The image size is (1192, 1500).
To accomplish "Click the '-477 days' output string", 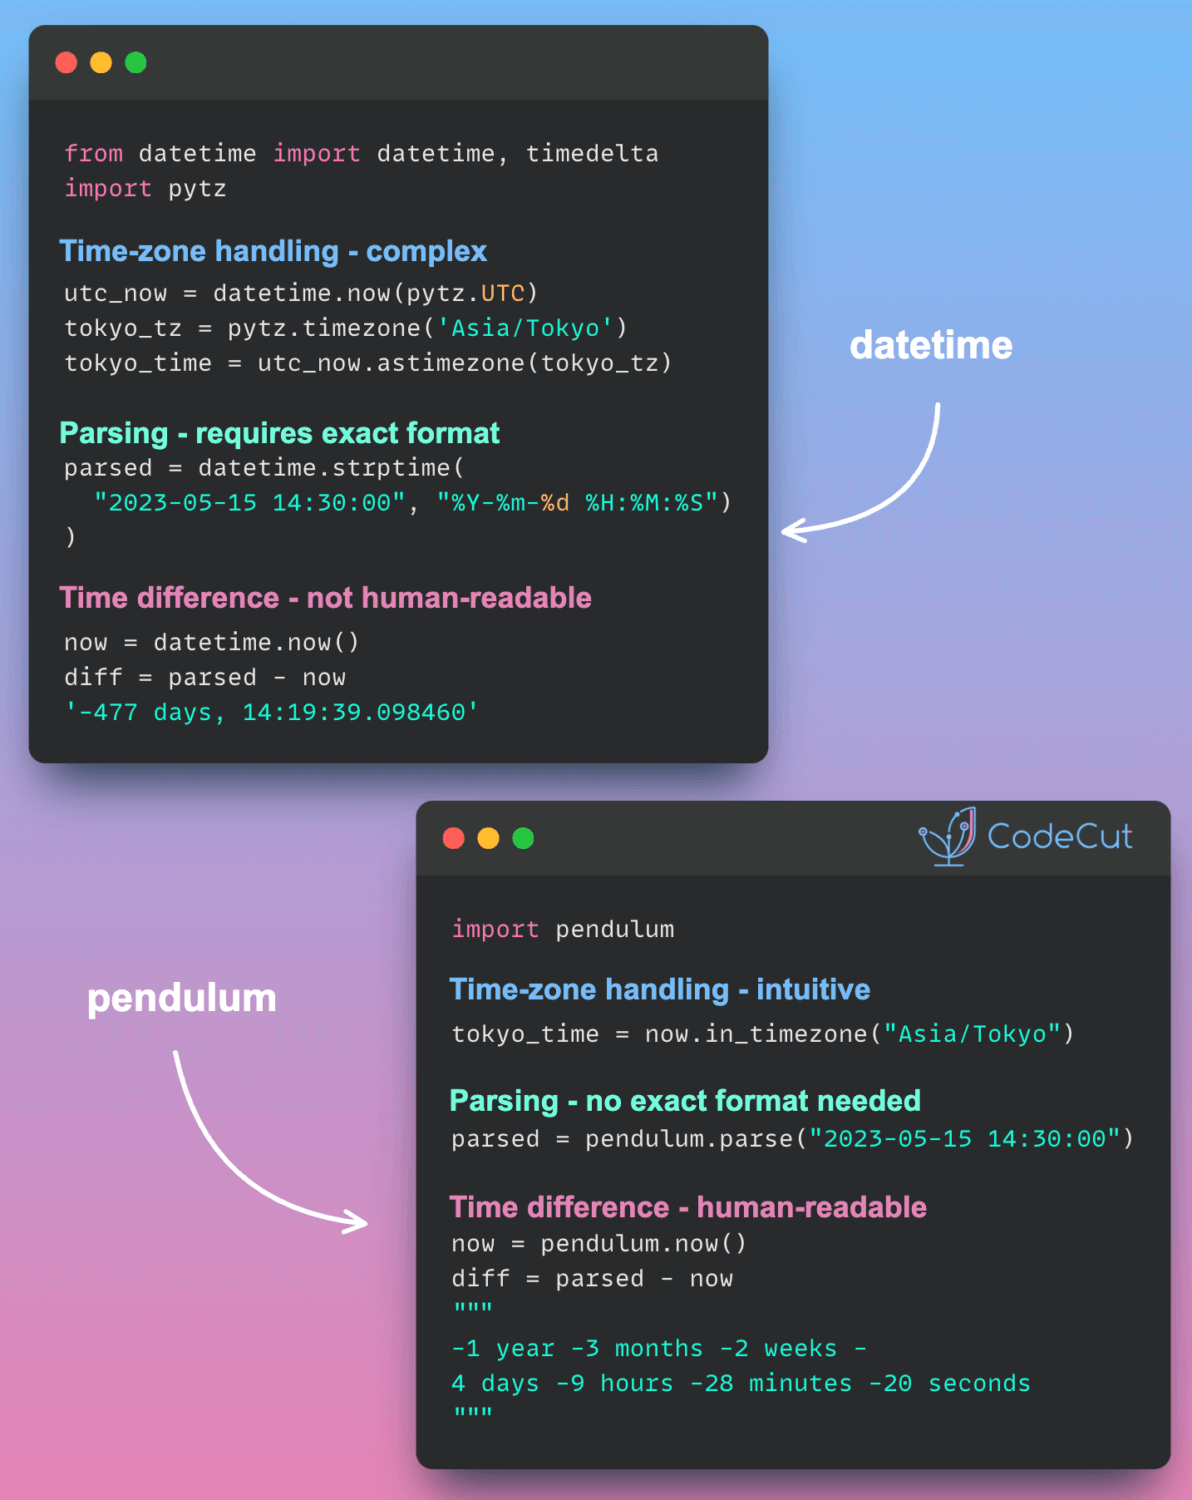I will click(x=271, y=712).
